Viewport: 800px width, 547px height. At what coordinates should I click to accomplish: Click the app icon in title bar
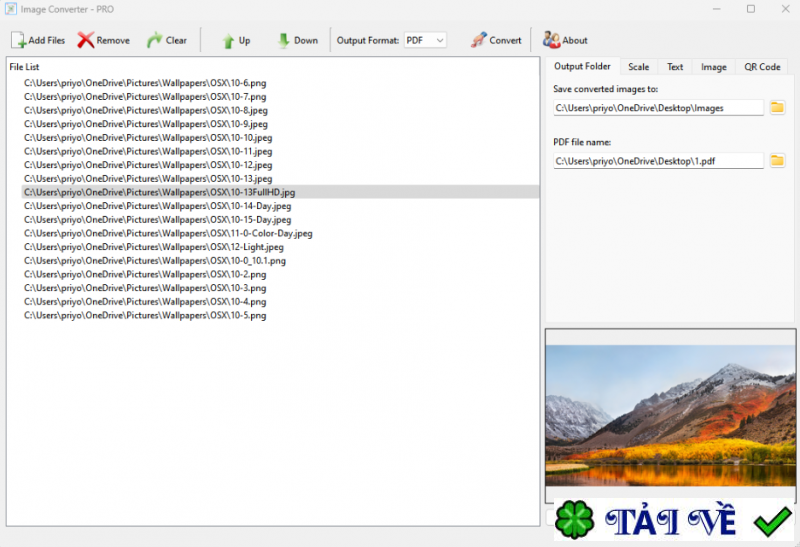[10, 9]
